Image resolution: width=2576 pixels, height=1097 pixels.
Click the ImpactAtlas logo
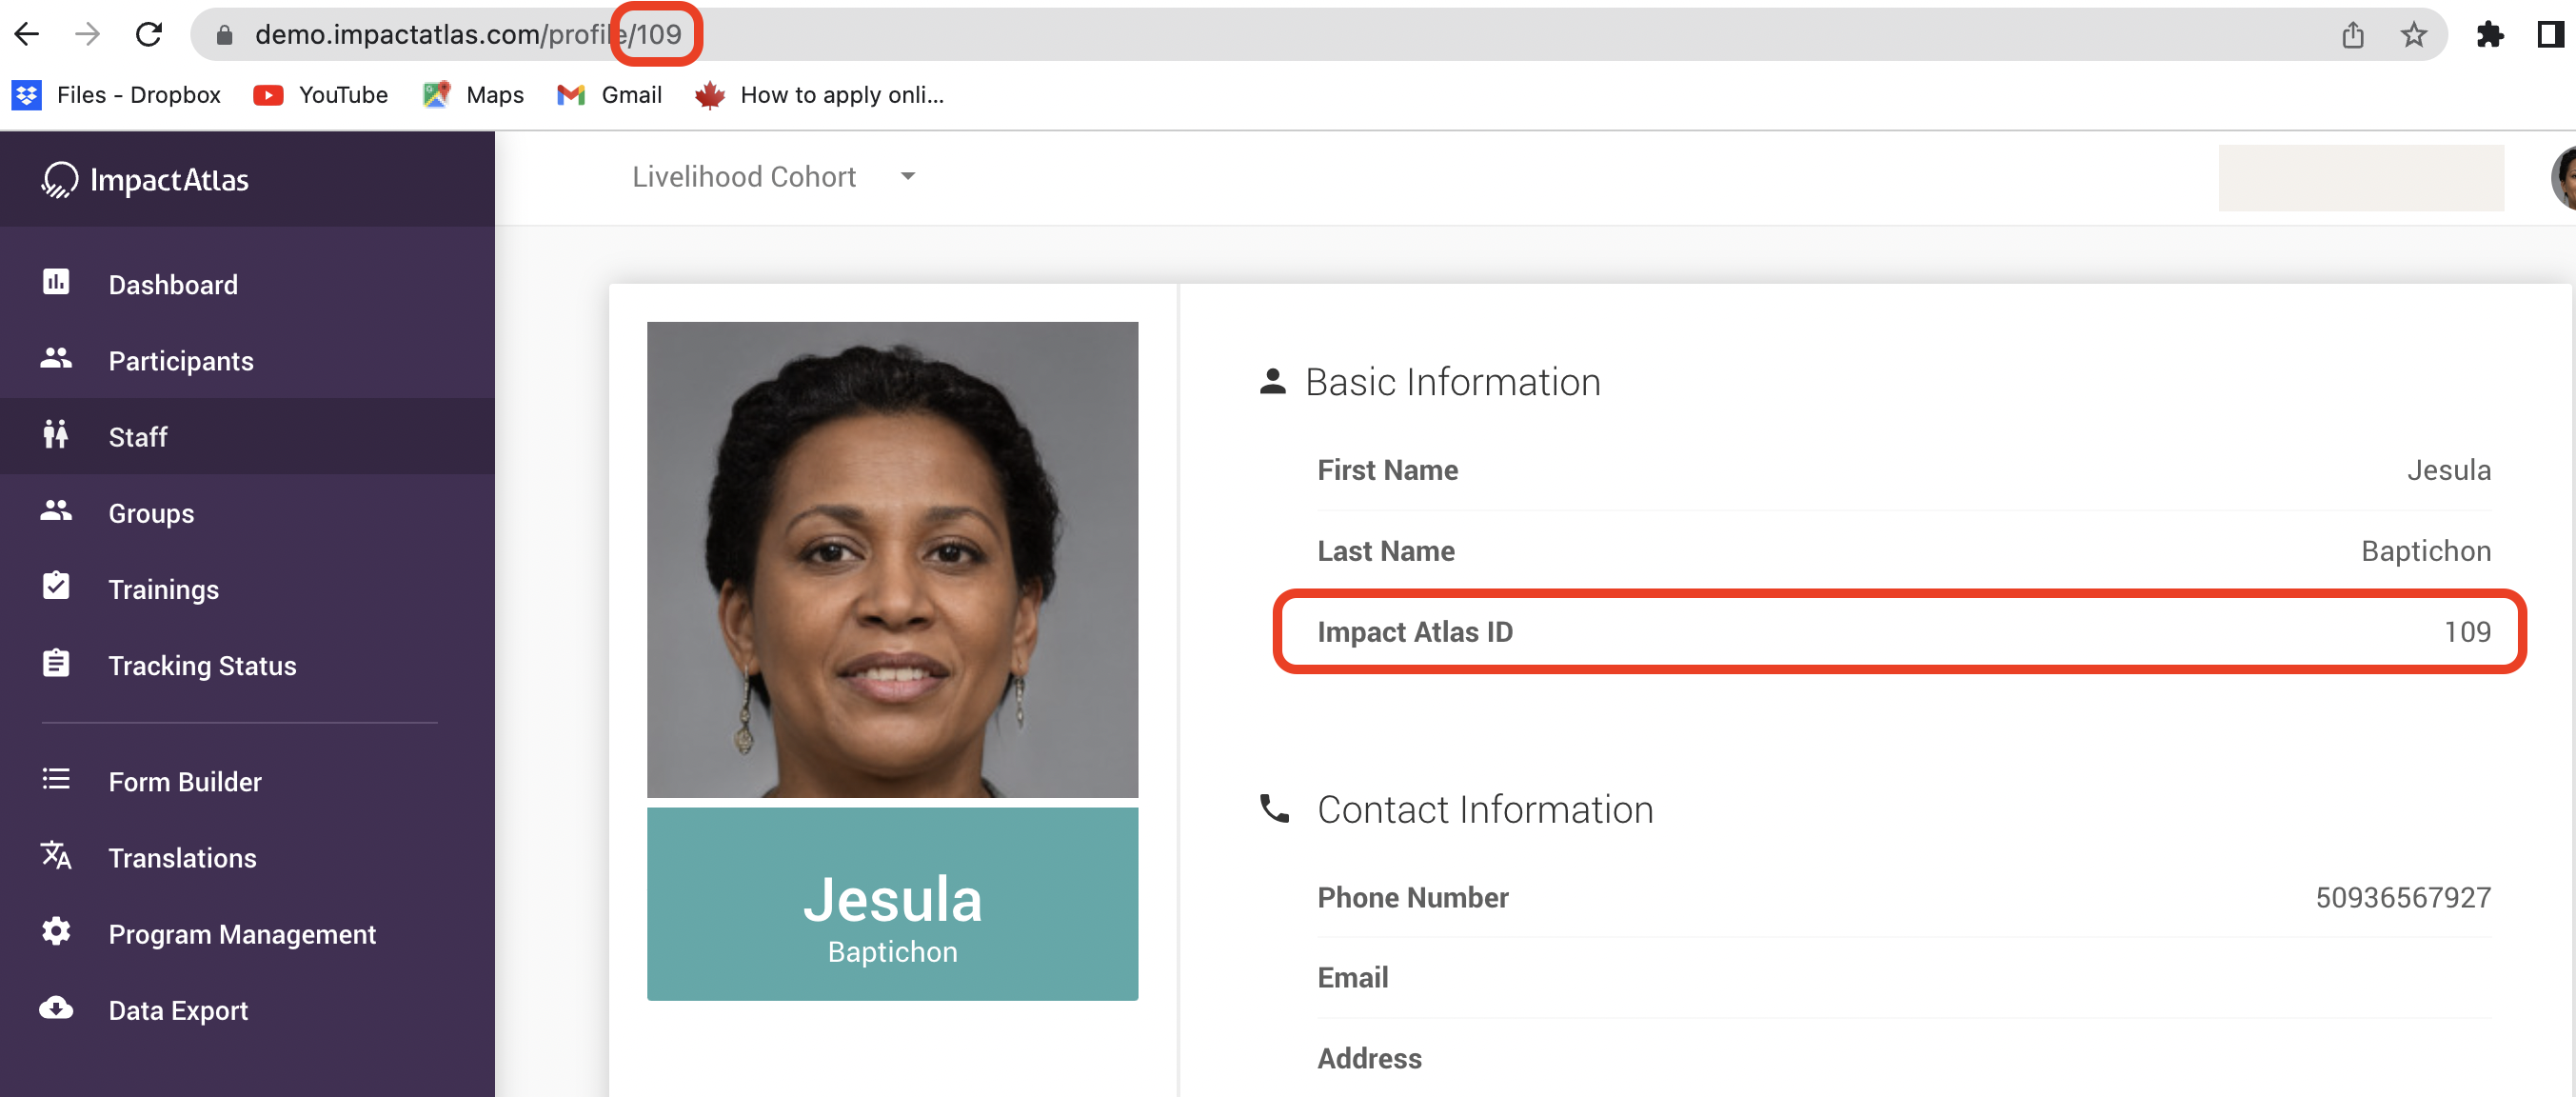(146, 180)
